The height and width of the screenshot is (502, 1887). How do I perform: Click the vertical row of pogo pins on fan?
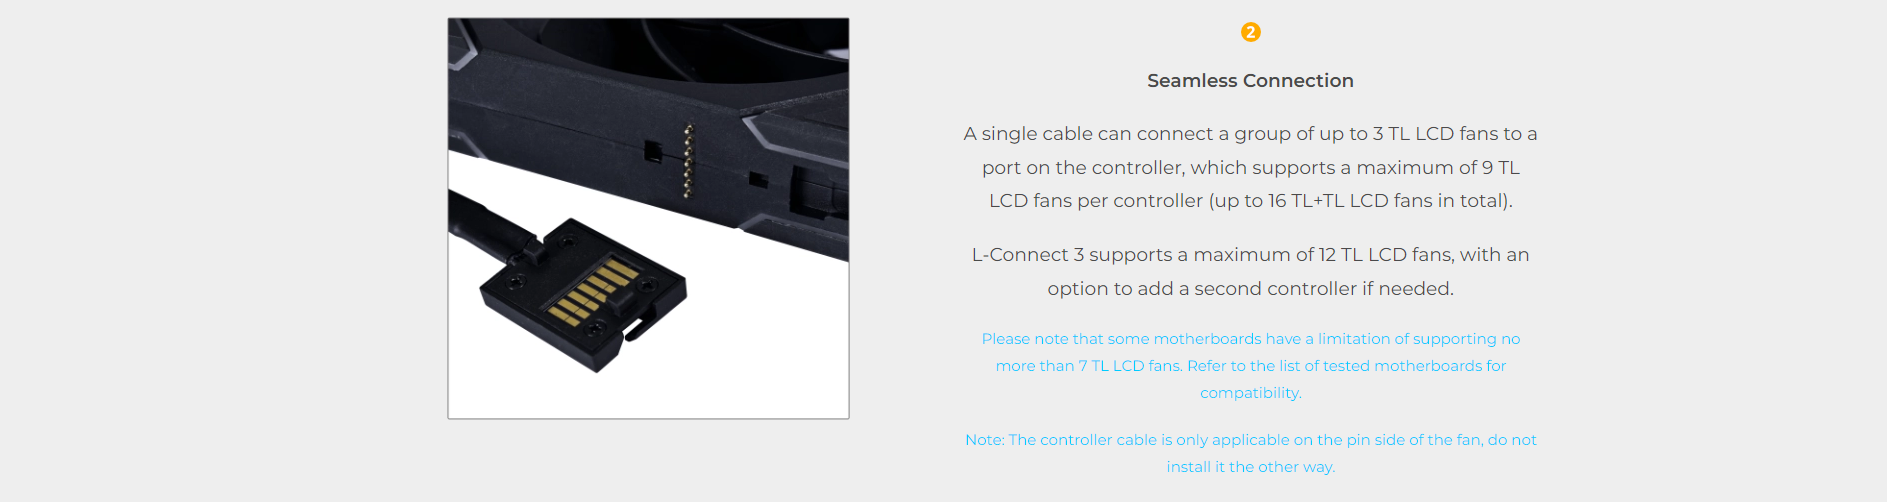[688, 160]
